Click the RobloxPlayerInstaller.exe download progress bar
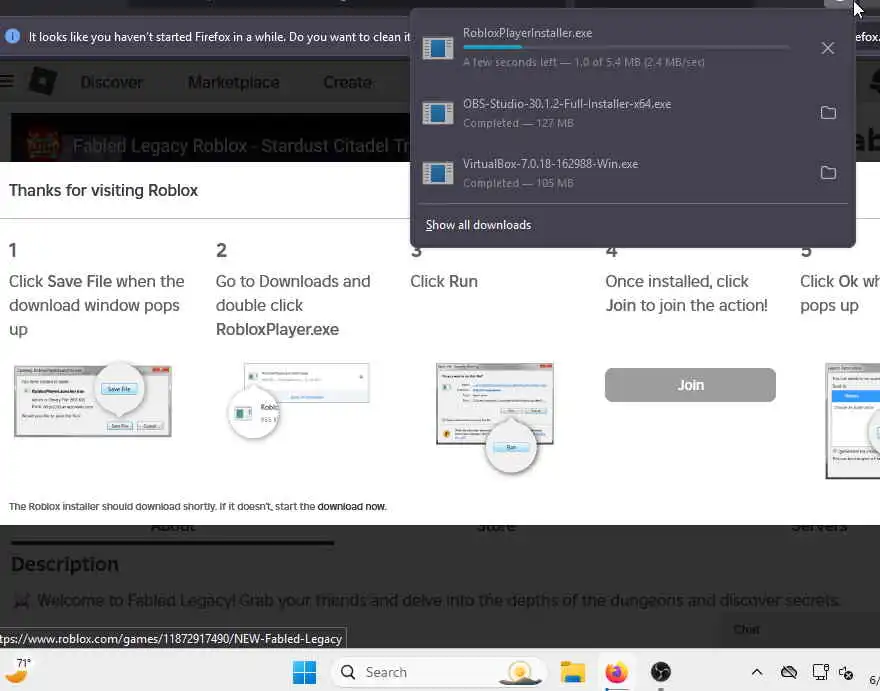 click(625, 47)
